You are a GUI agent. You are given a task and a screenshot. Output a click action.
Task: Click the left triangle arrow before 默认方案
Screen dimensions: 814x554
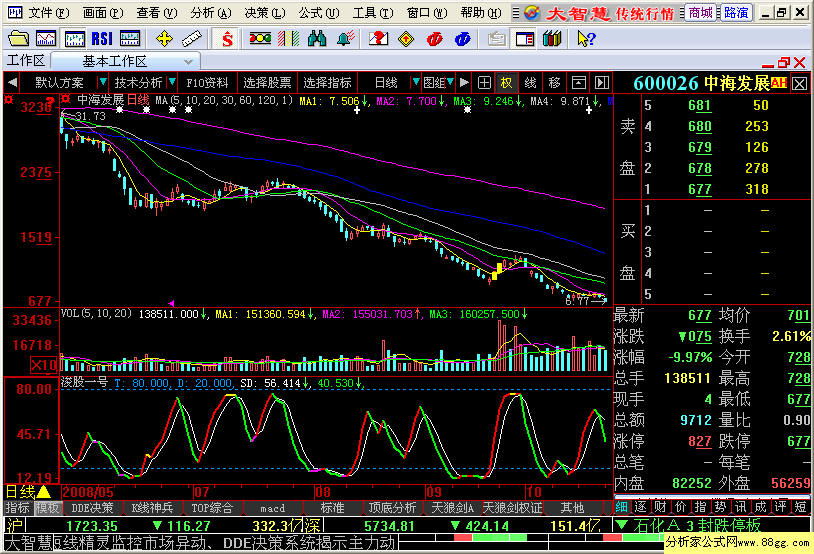[12, 83]
